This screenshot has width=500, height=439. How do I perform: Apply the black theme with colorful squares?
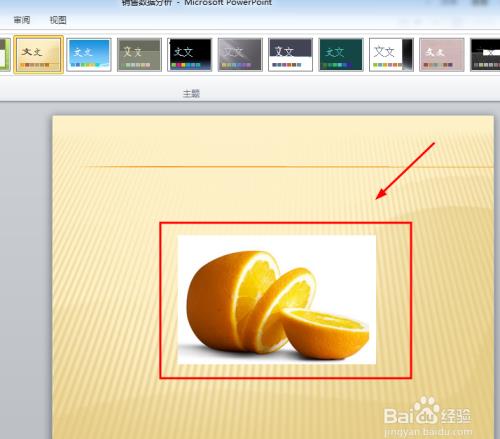[x=190, y=55]
